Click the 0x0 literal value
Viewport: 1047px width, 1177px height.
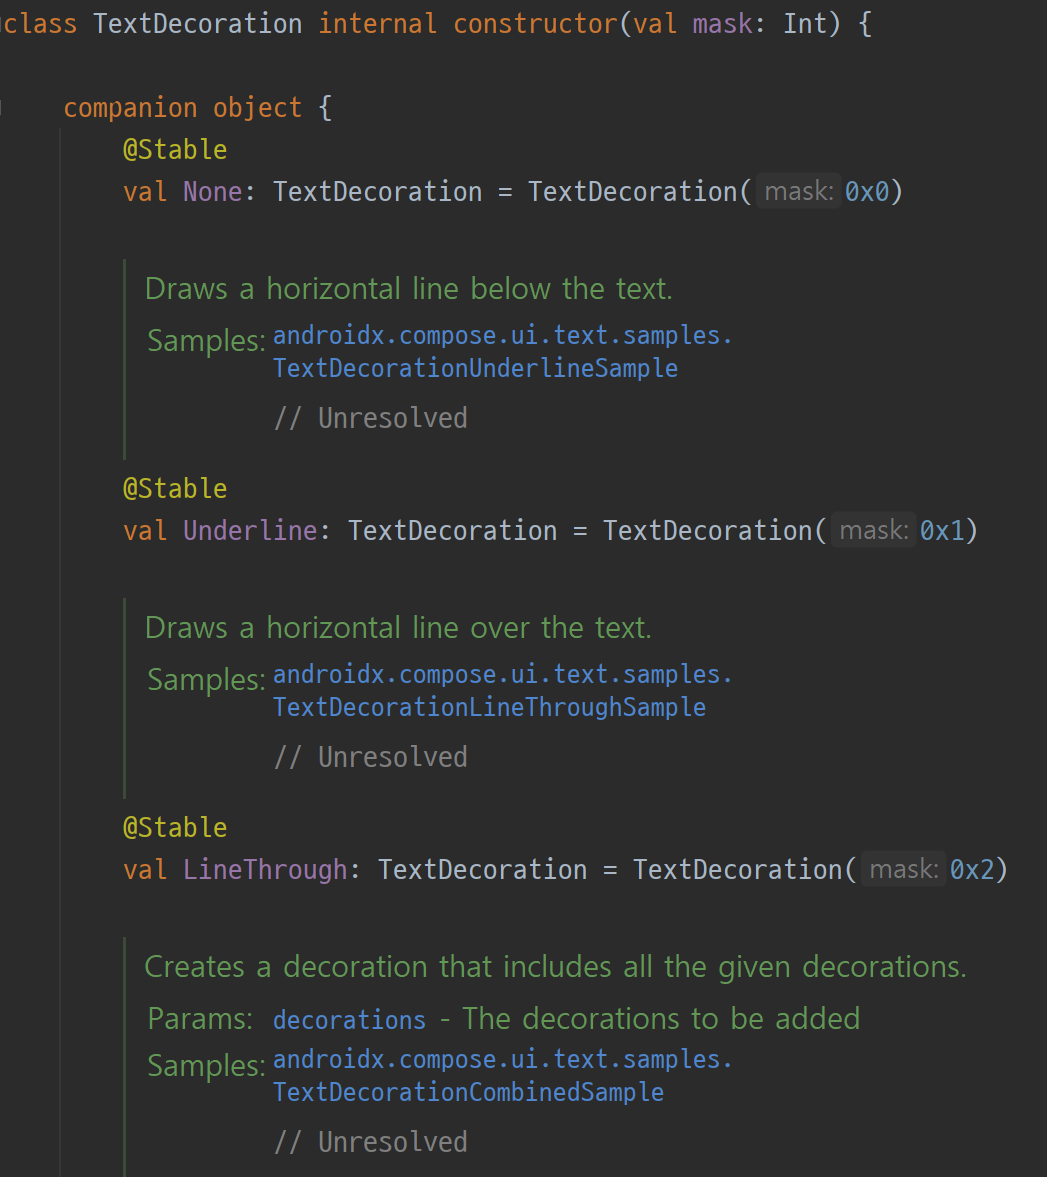pos(867,191)
